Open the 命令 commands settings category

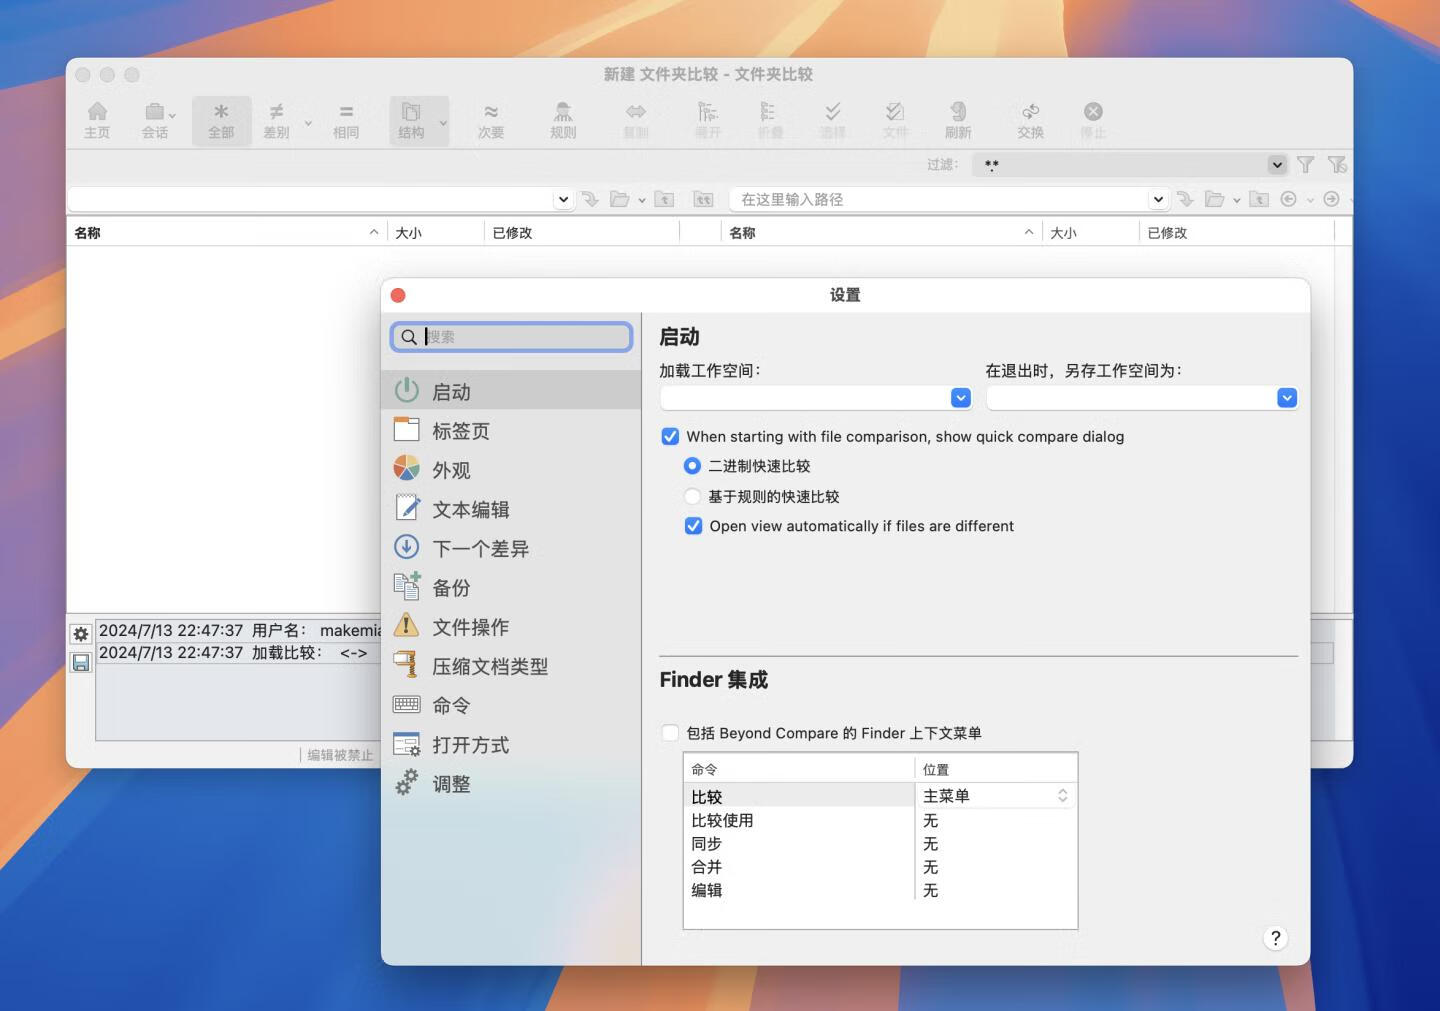tap(511, 705)
